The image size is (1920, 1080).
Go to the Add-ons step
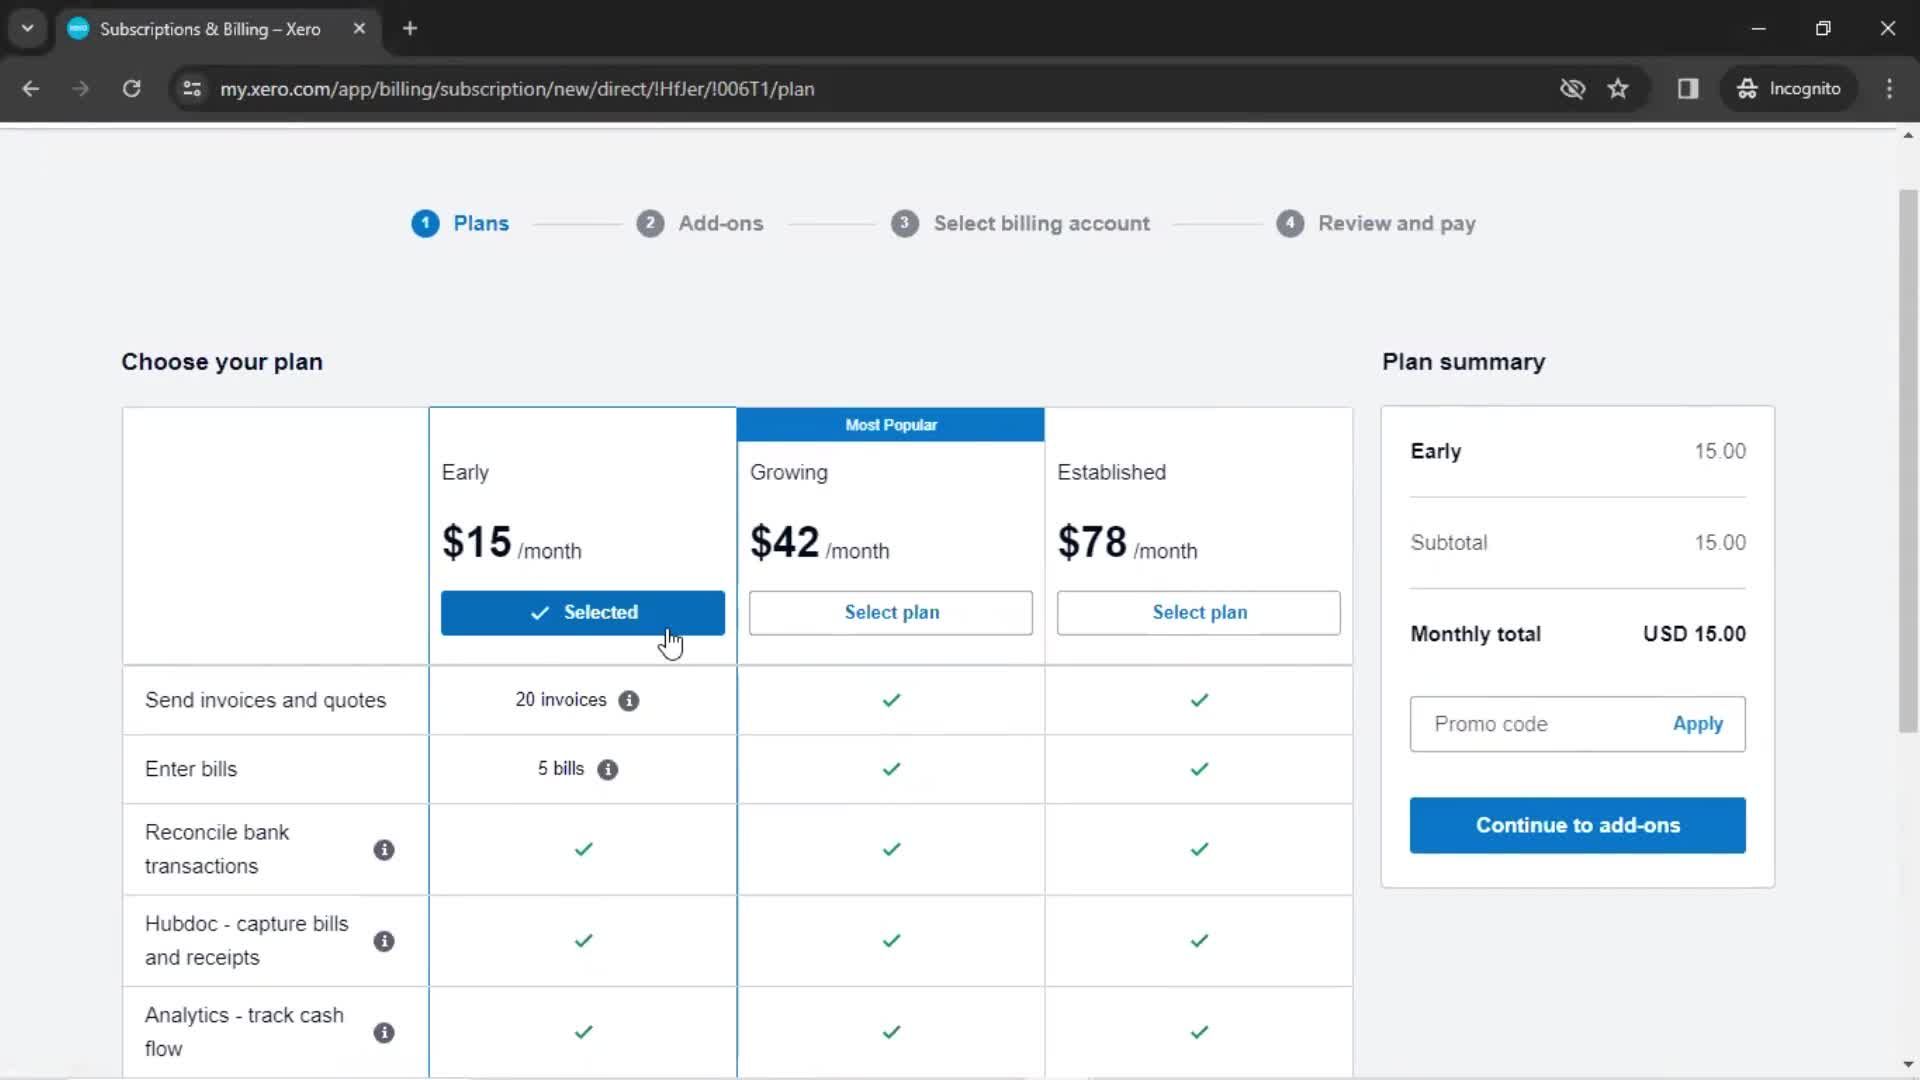(x=700, y=223)
